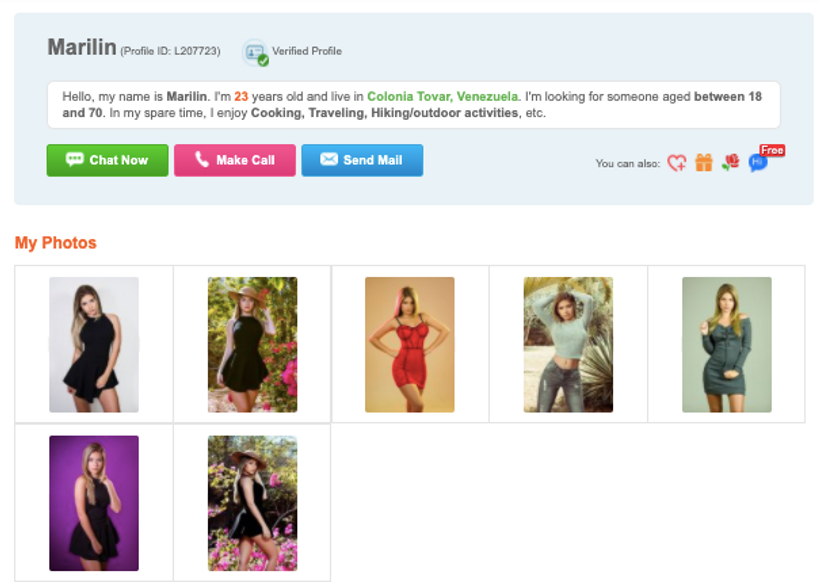Open the dark green long-sleeve dress photo
This screenshot has width=820, height=583.
click(x=727, y=345)
